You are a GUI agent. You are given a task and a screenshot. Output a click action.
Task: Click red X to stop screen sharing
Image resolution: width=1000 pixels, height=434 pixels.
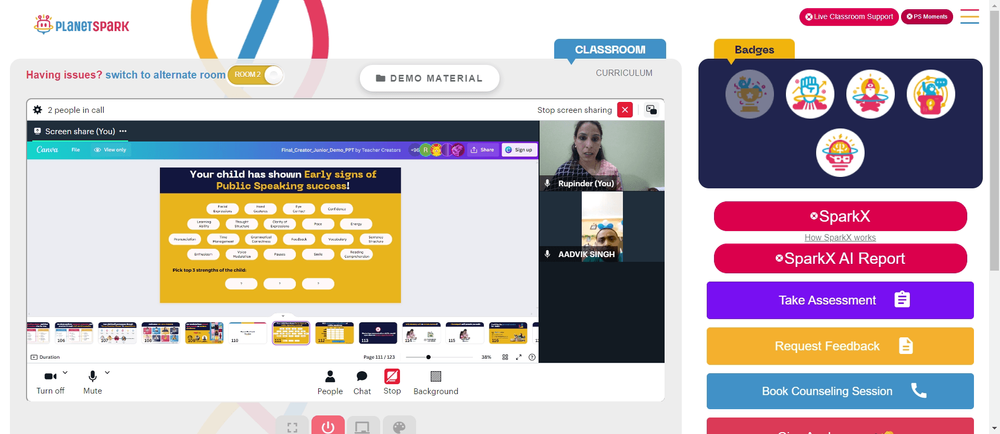625,110
